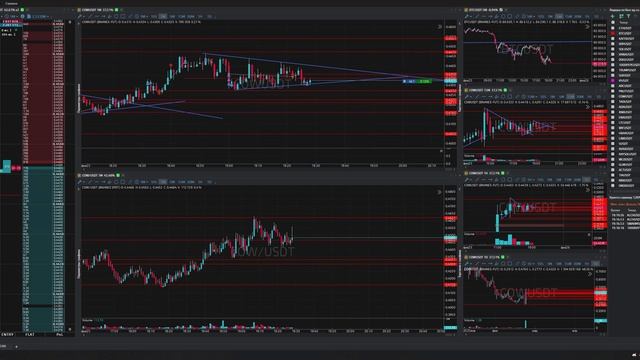Select the upper COWUSDT futures chart title tab
This screenshot has height=360, width=640.
point(97,10)
